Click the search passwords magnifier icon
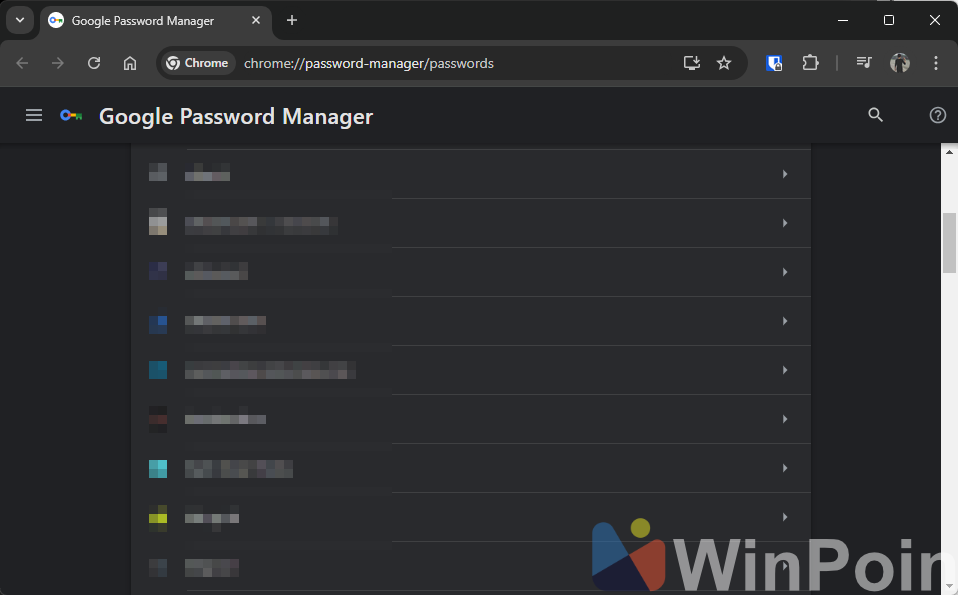Viewport: 958px width, 595px height. (x=875, y=116)
